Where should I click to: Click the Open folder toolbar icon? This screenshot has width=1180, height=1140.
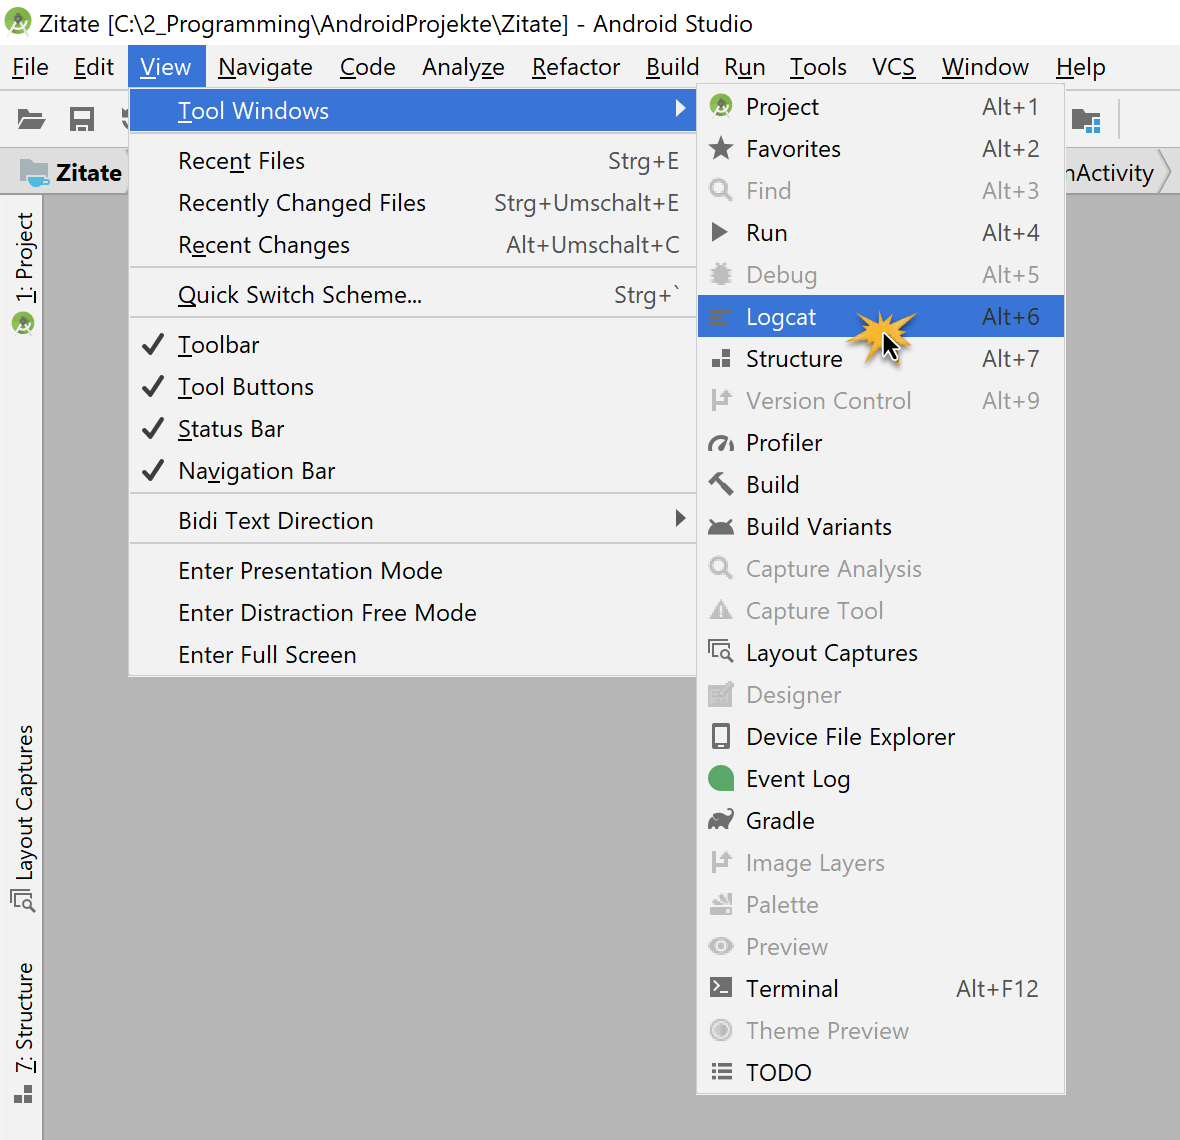pos(31,119)
